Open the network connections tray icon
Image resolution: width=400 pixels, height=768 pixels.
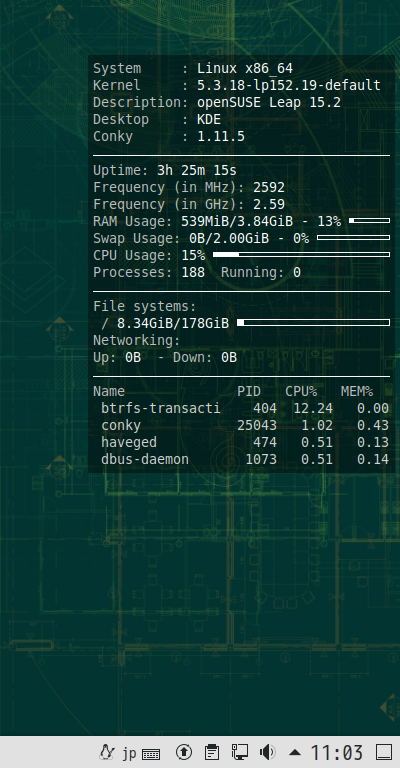pyautogui.click(x=240, y=752)
